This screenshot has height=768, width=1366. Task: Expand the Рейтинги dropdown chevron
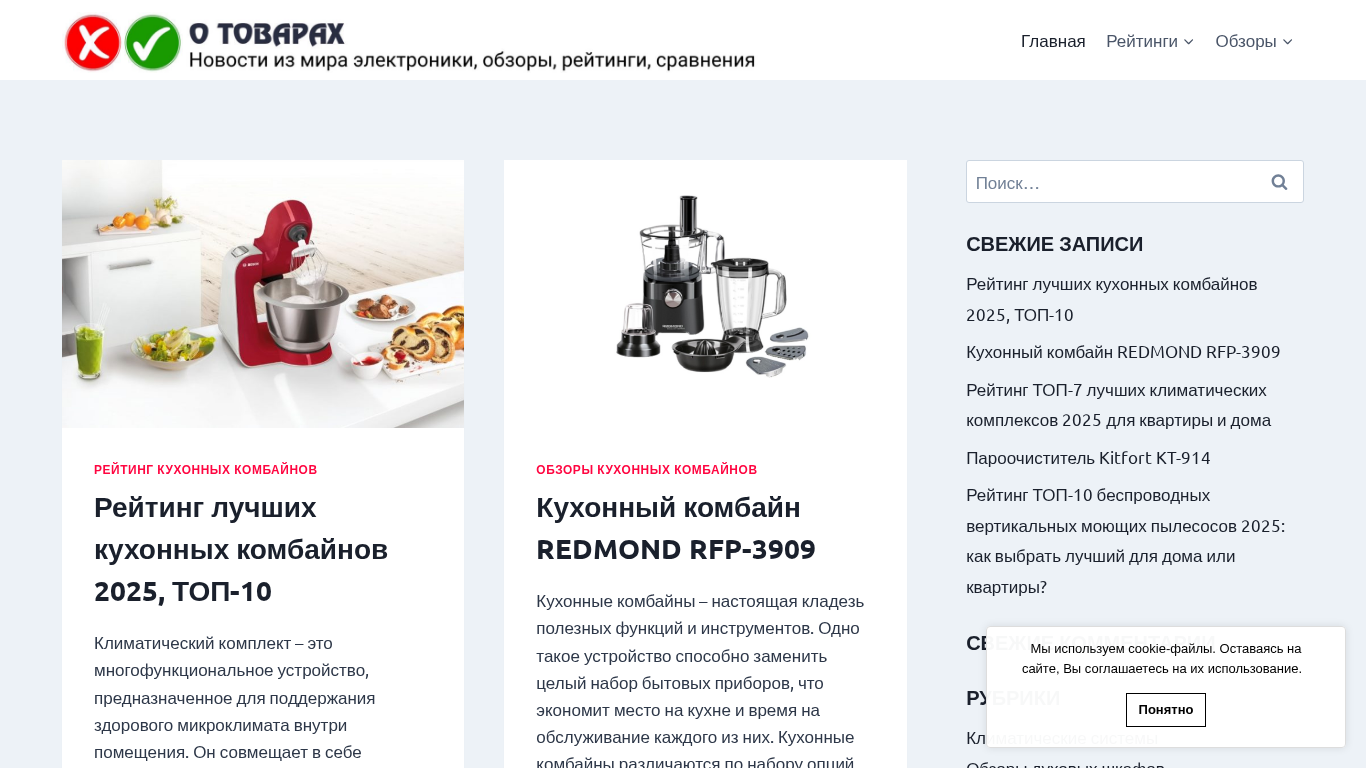(x=1188, y=42)
